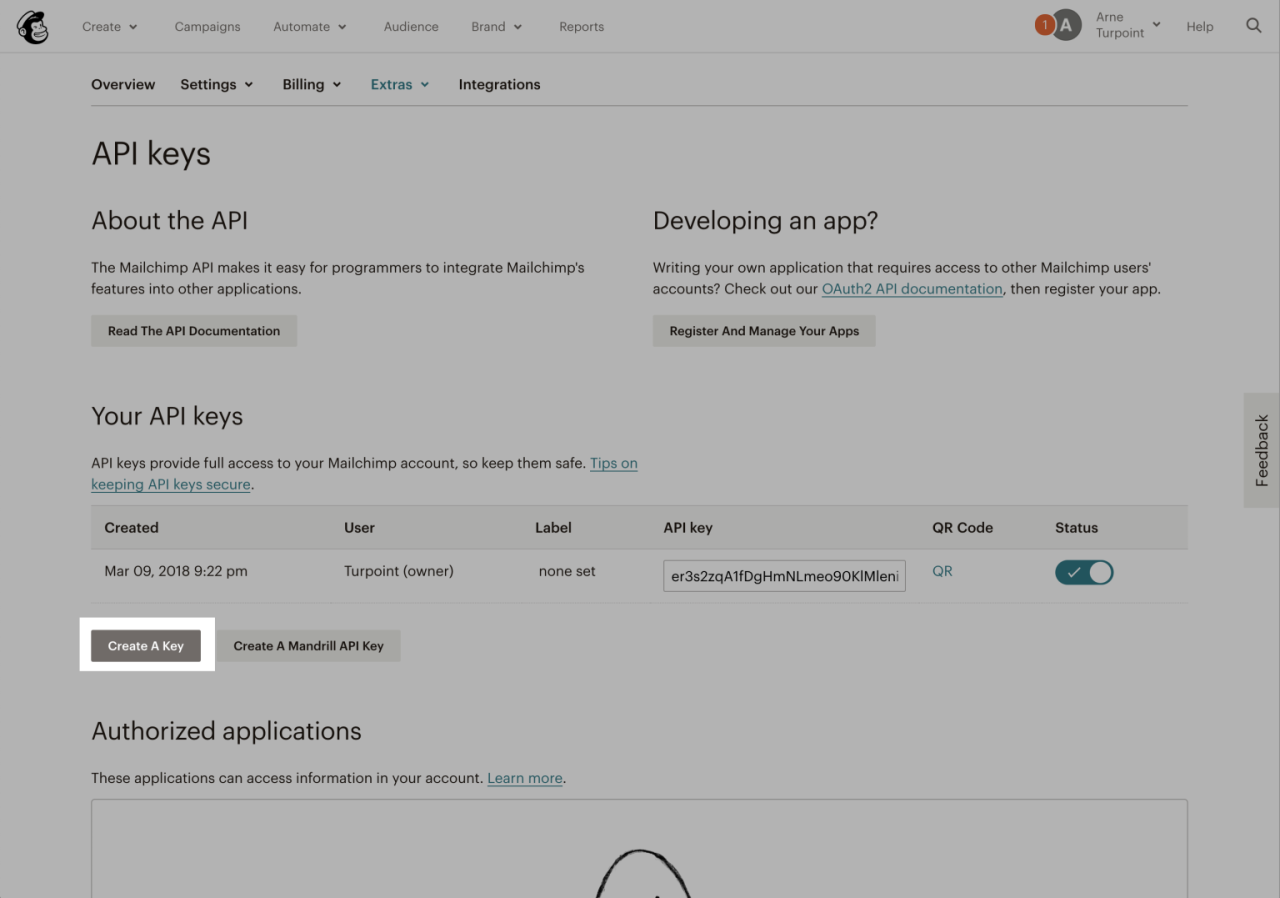Click Create A Mandrill API Key
This screenshot has height=898, width=1280.
pyautogui.click(x=308, y=646)
